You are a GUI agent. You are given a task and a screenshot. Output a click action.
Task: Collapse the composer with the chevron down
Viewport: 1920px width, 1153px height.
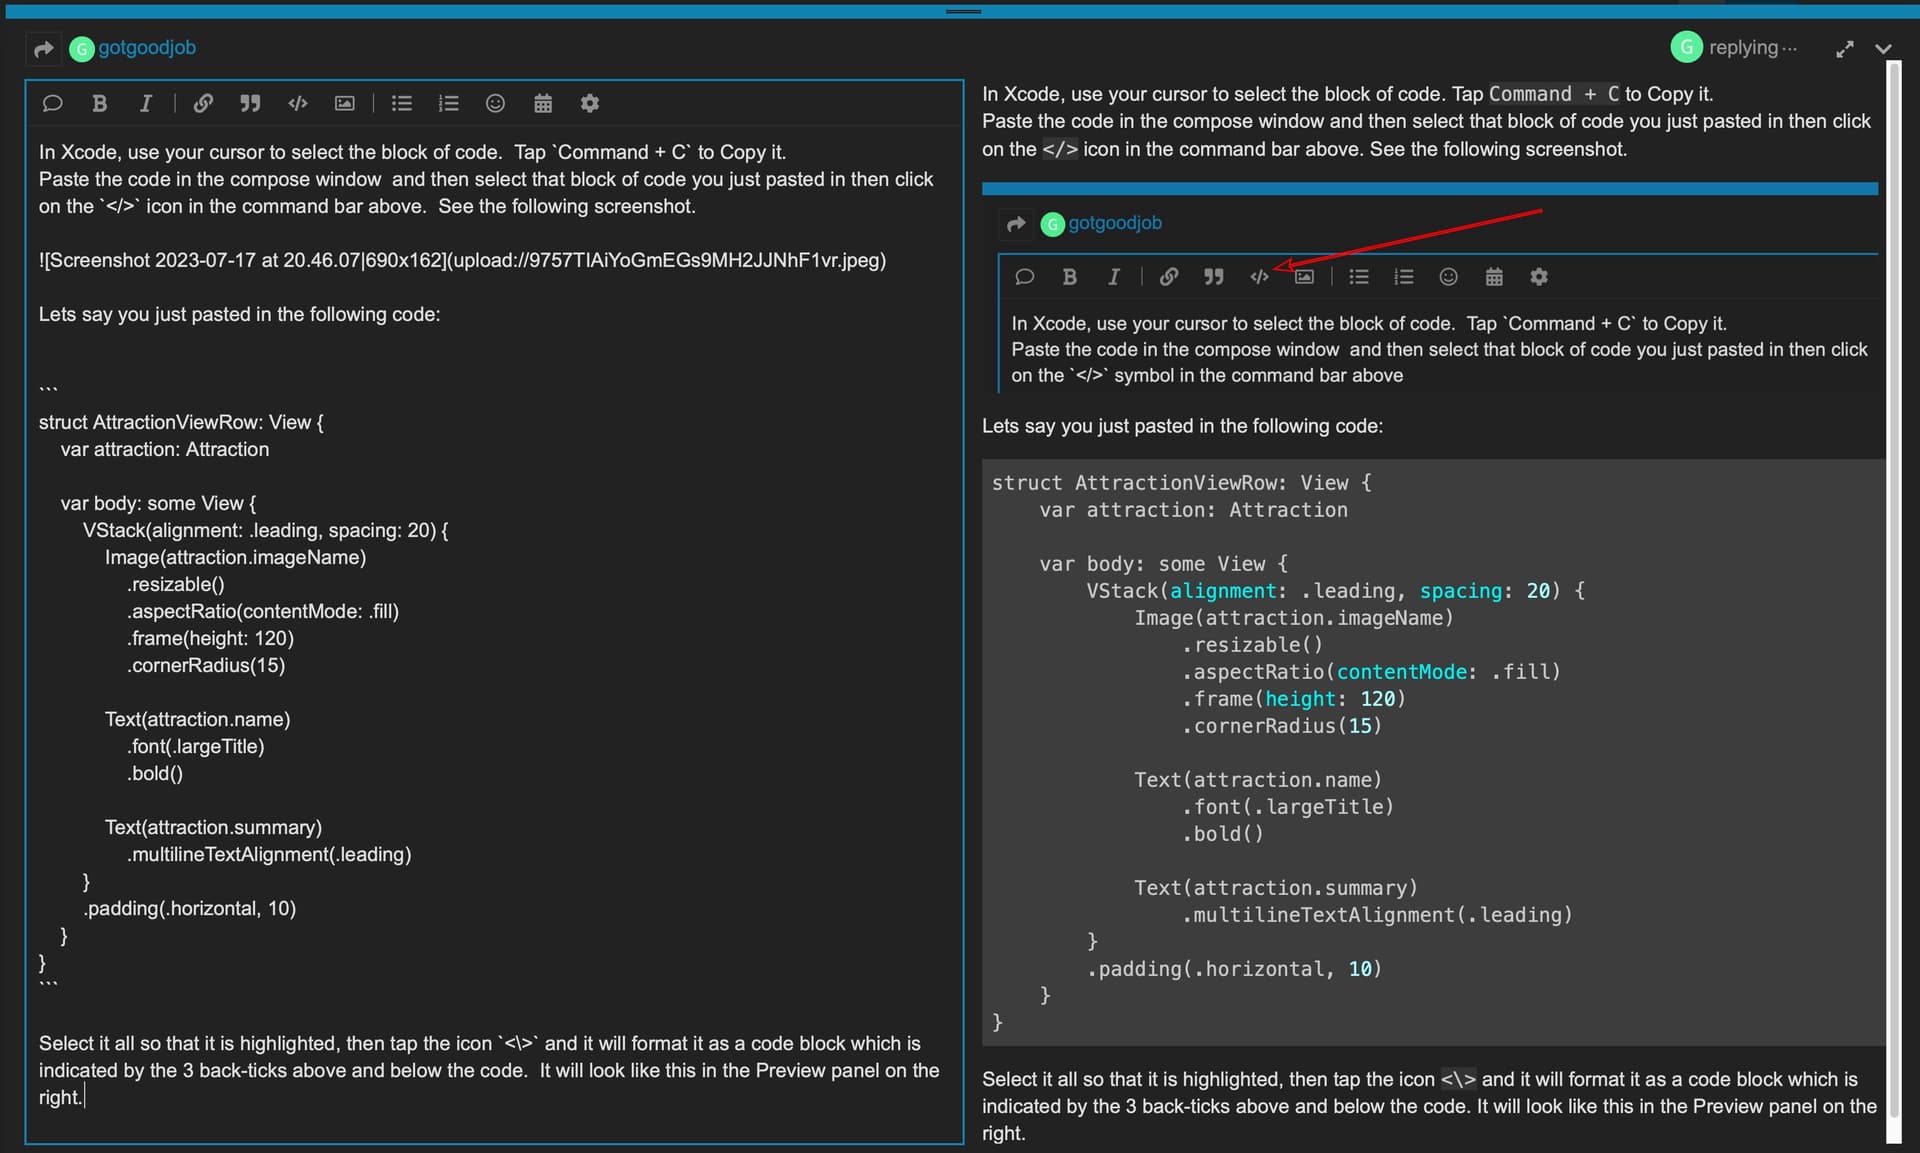click(1884, 49)
